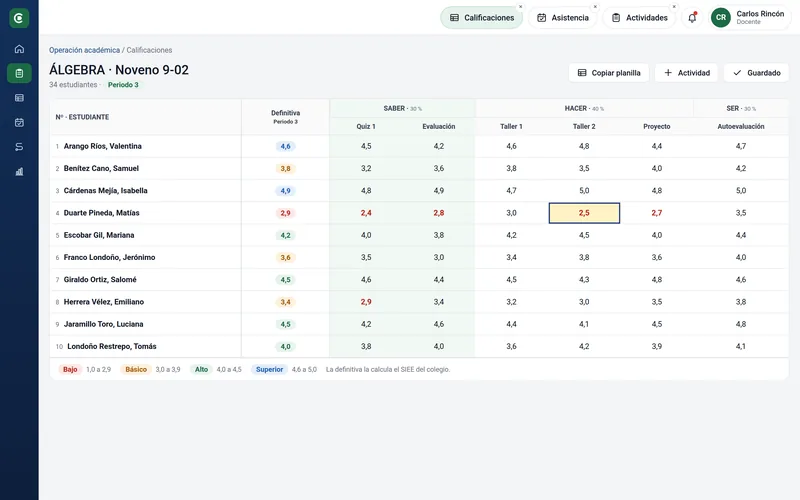Click the Quiz 1 column header
The width and height of the screenshot is (800, 500).
366,126
